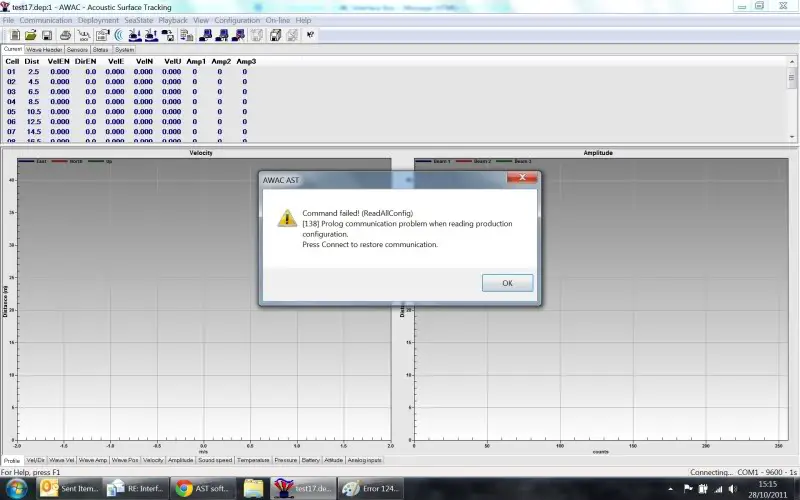This screenshot has height=500, width=800.
Task: Select the Sound speed graph tab
Action: click(x=215, y=460)
